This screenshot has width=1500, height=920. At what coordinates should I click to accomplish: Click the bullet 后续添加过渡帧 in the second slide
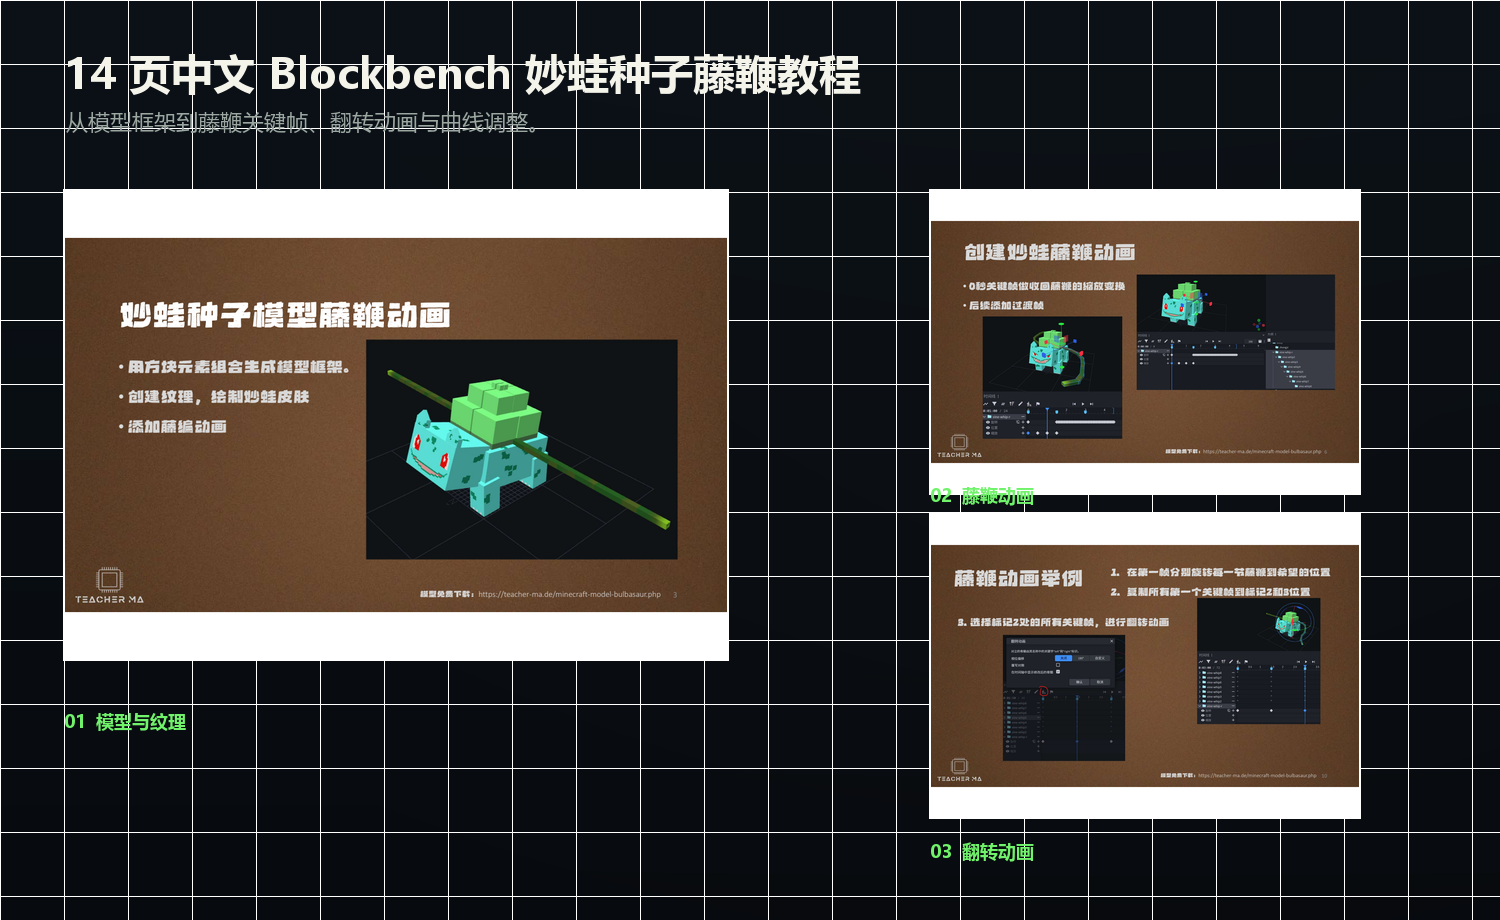[x=1004, y=305]
